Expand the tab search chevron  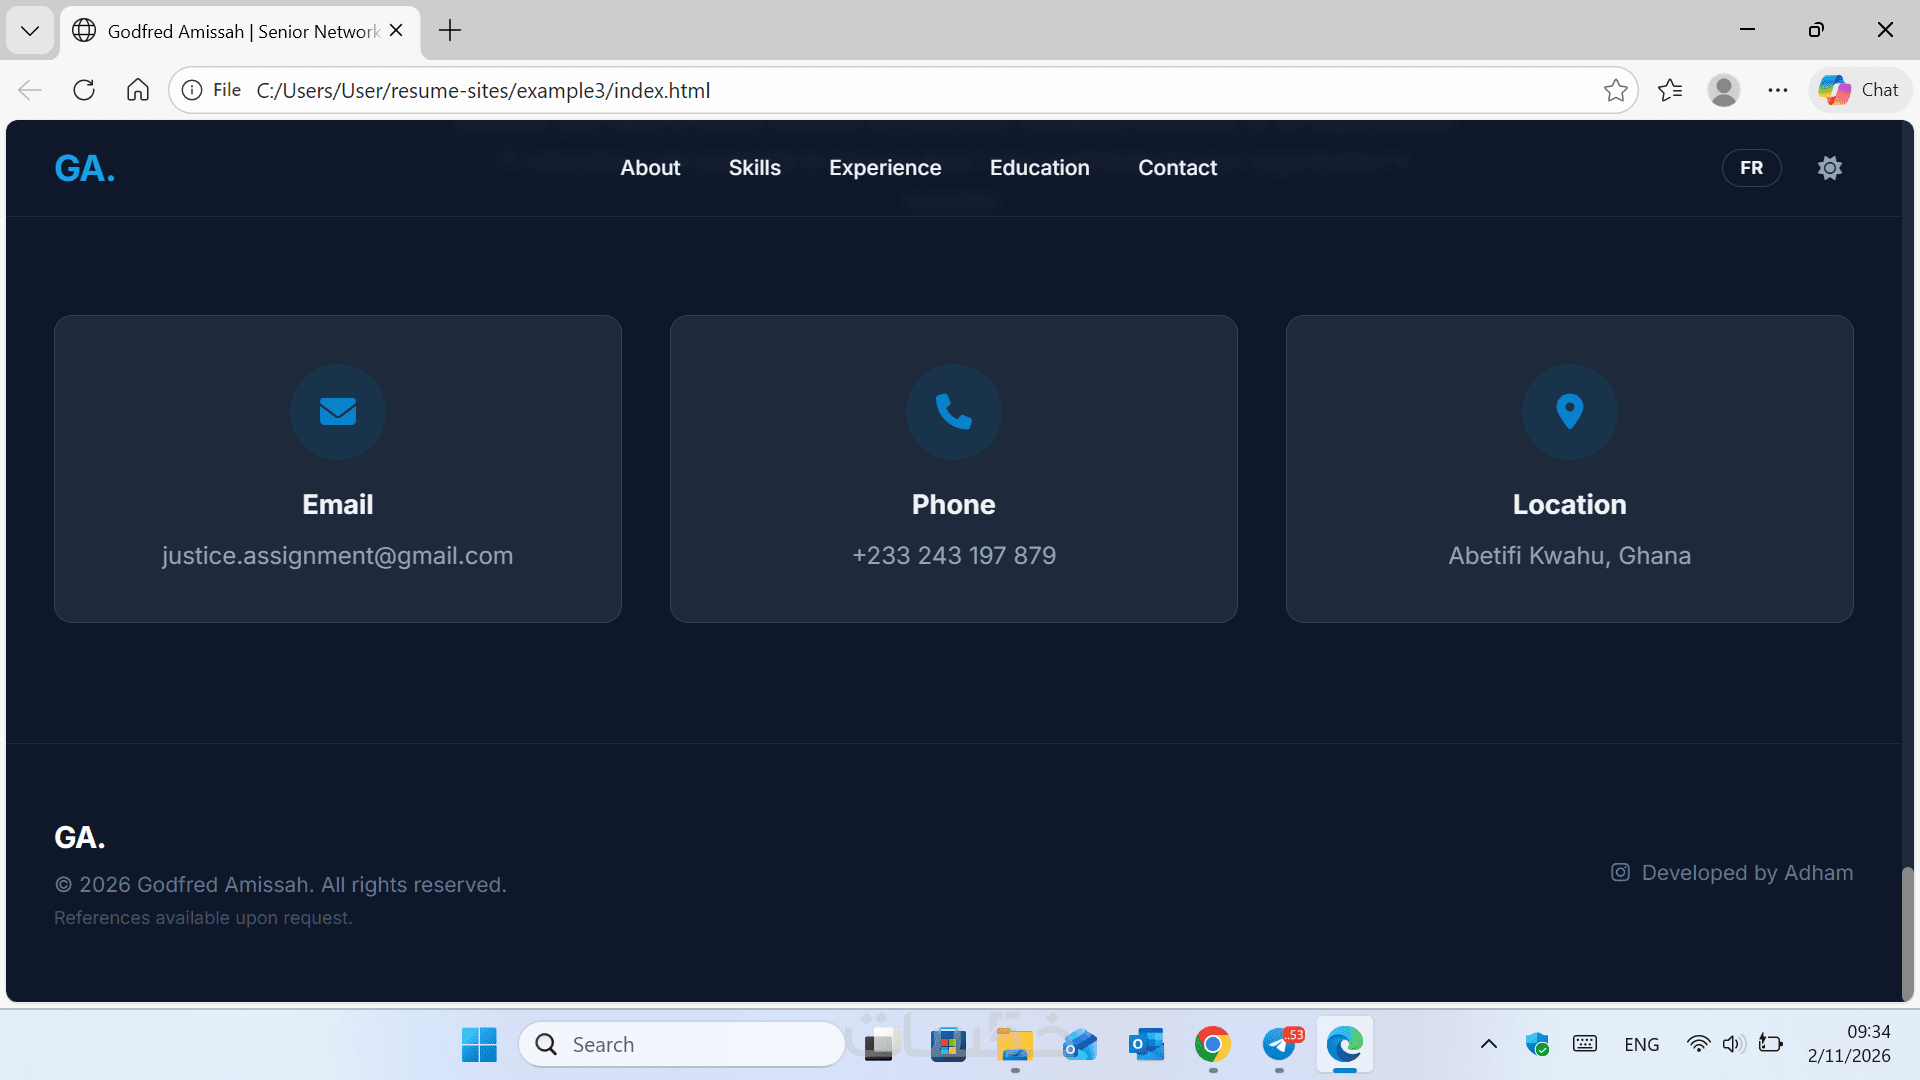[x=30, y=30]
